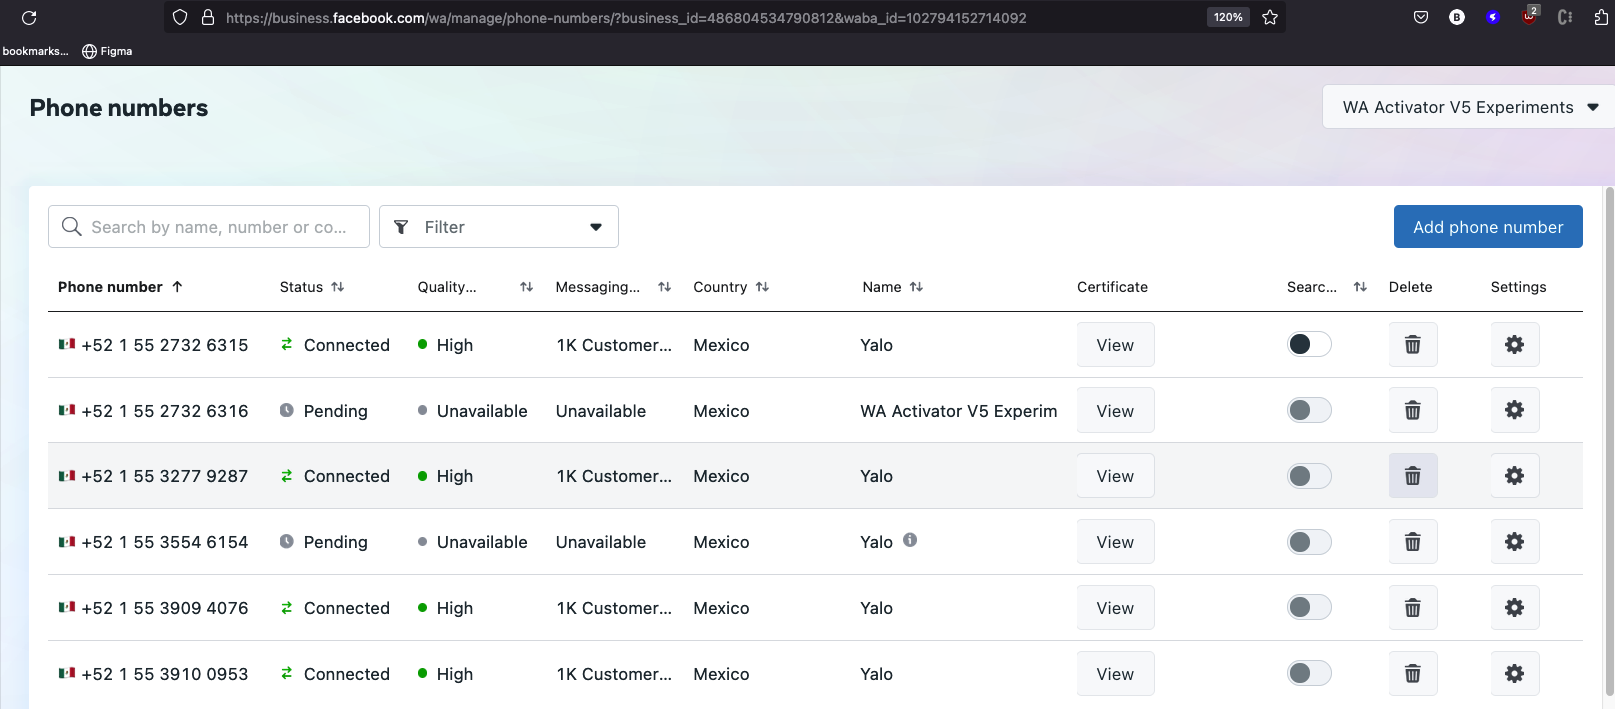Click the blue lightning extension icon

pyautogui.click(x=1493, y=17)
